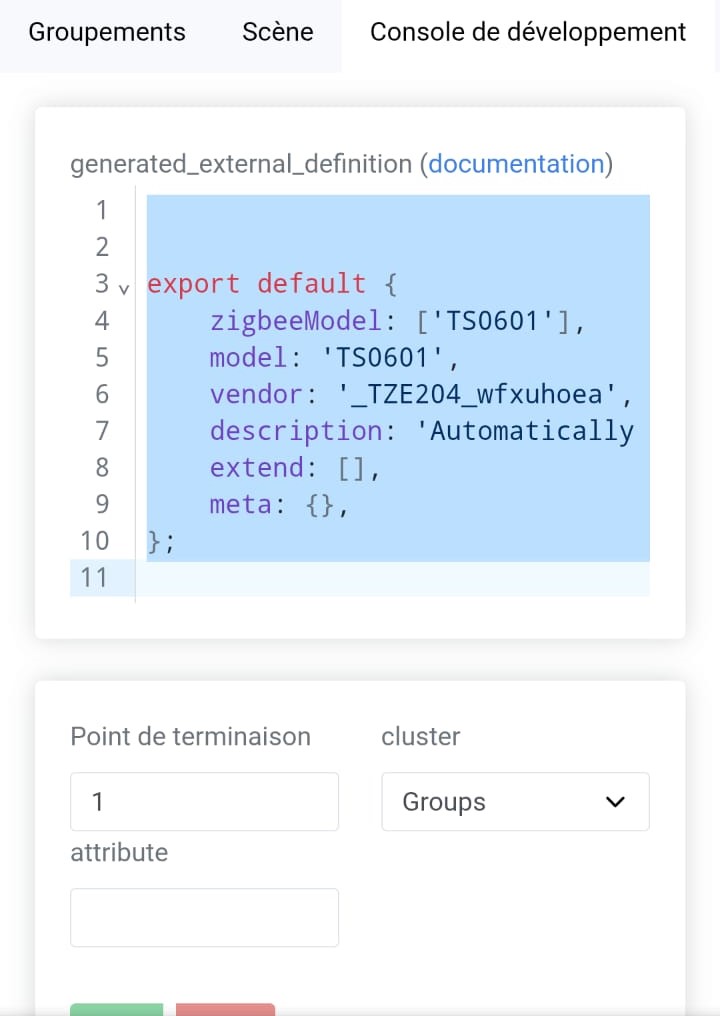
Task: Click the green button at the bottom
Action: 117,1009
